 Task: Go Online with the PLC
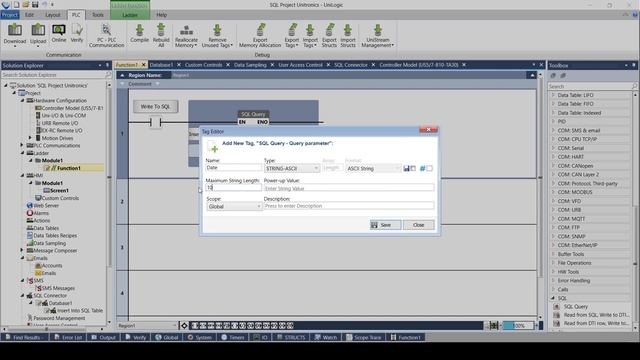59,33
